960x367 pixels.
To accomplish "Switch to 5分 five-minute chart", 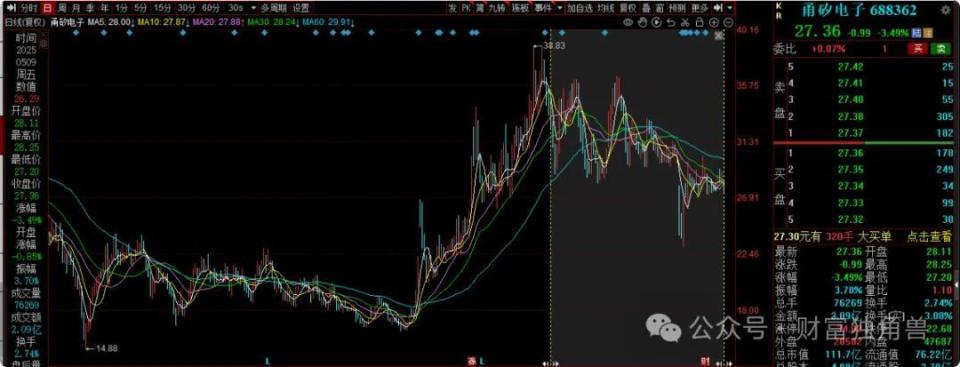I will tap(141, 8).
